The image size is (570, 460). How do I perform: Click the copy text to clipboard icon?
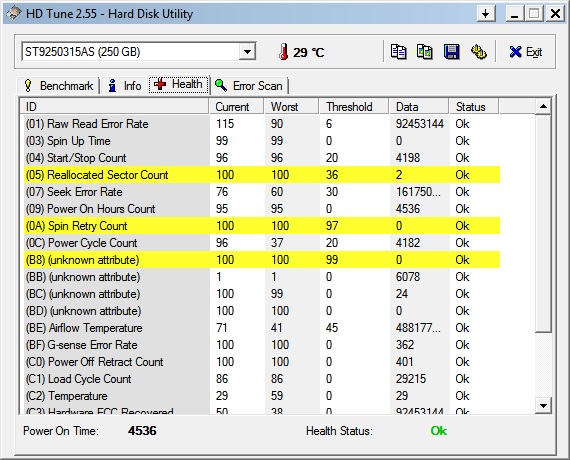398,52
